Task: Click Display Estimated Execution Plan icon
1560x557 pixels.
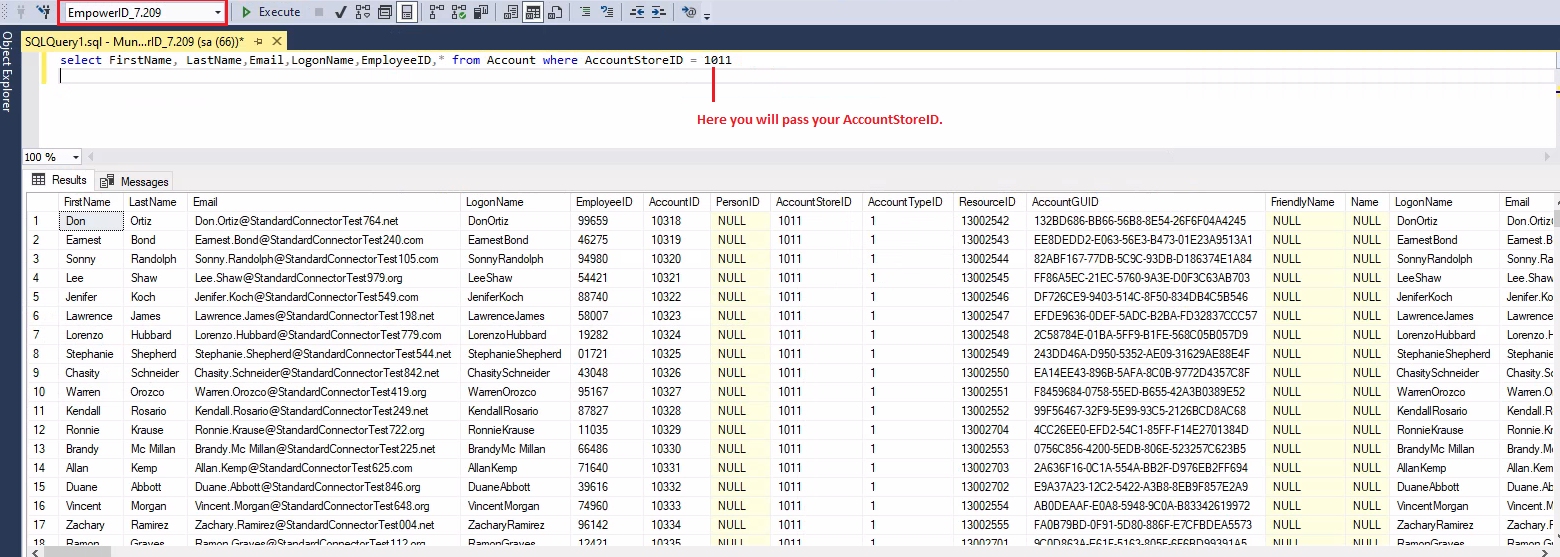Action: tap(362, 12)
